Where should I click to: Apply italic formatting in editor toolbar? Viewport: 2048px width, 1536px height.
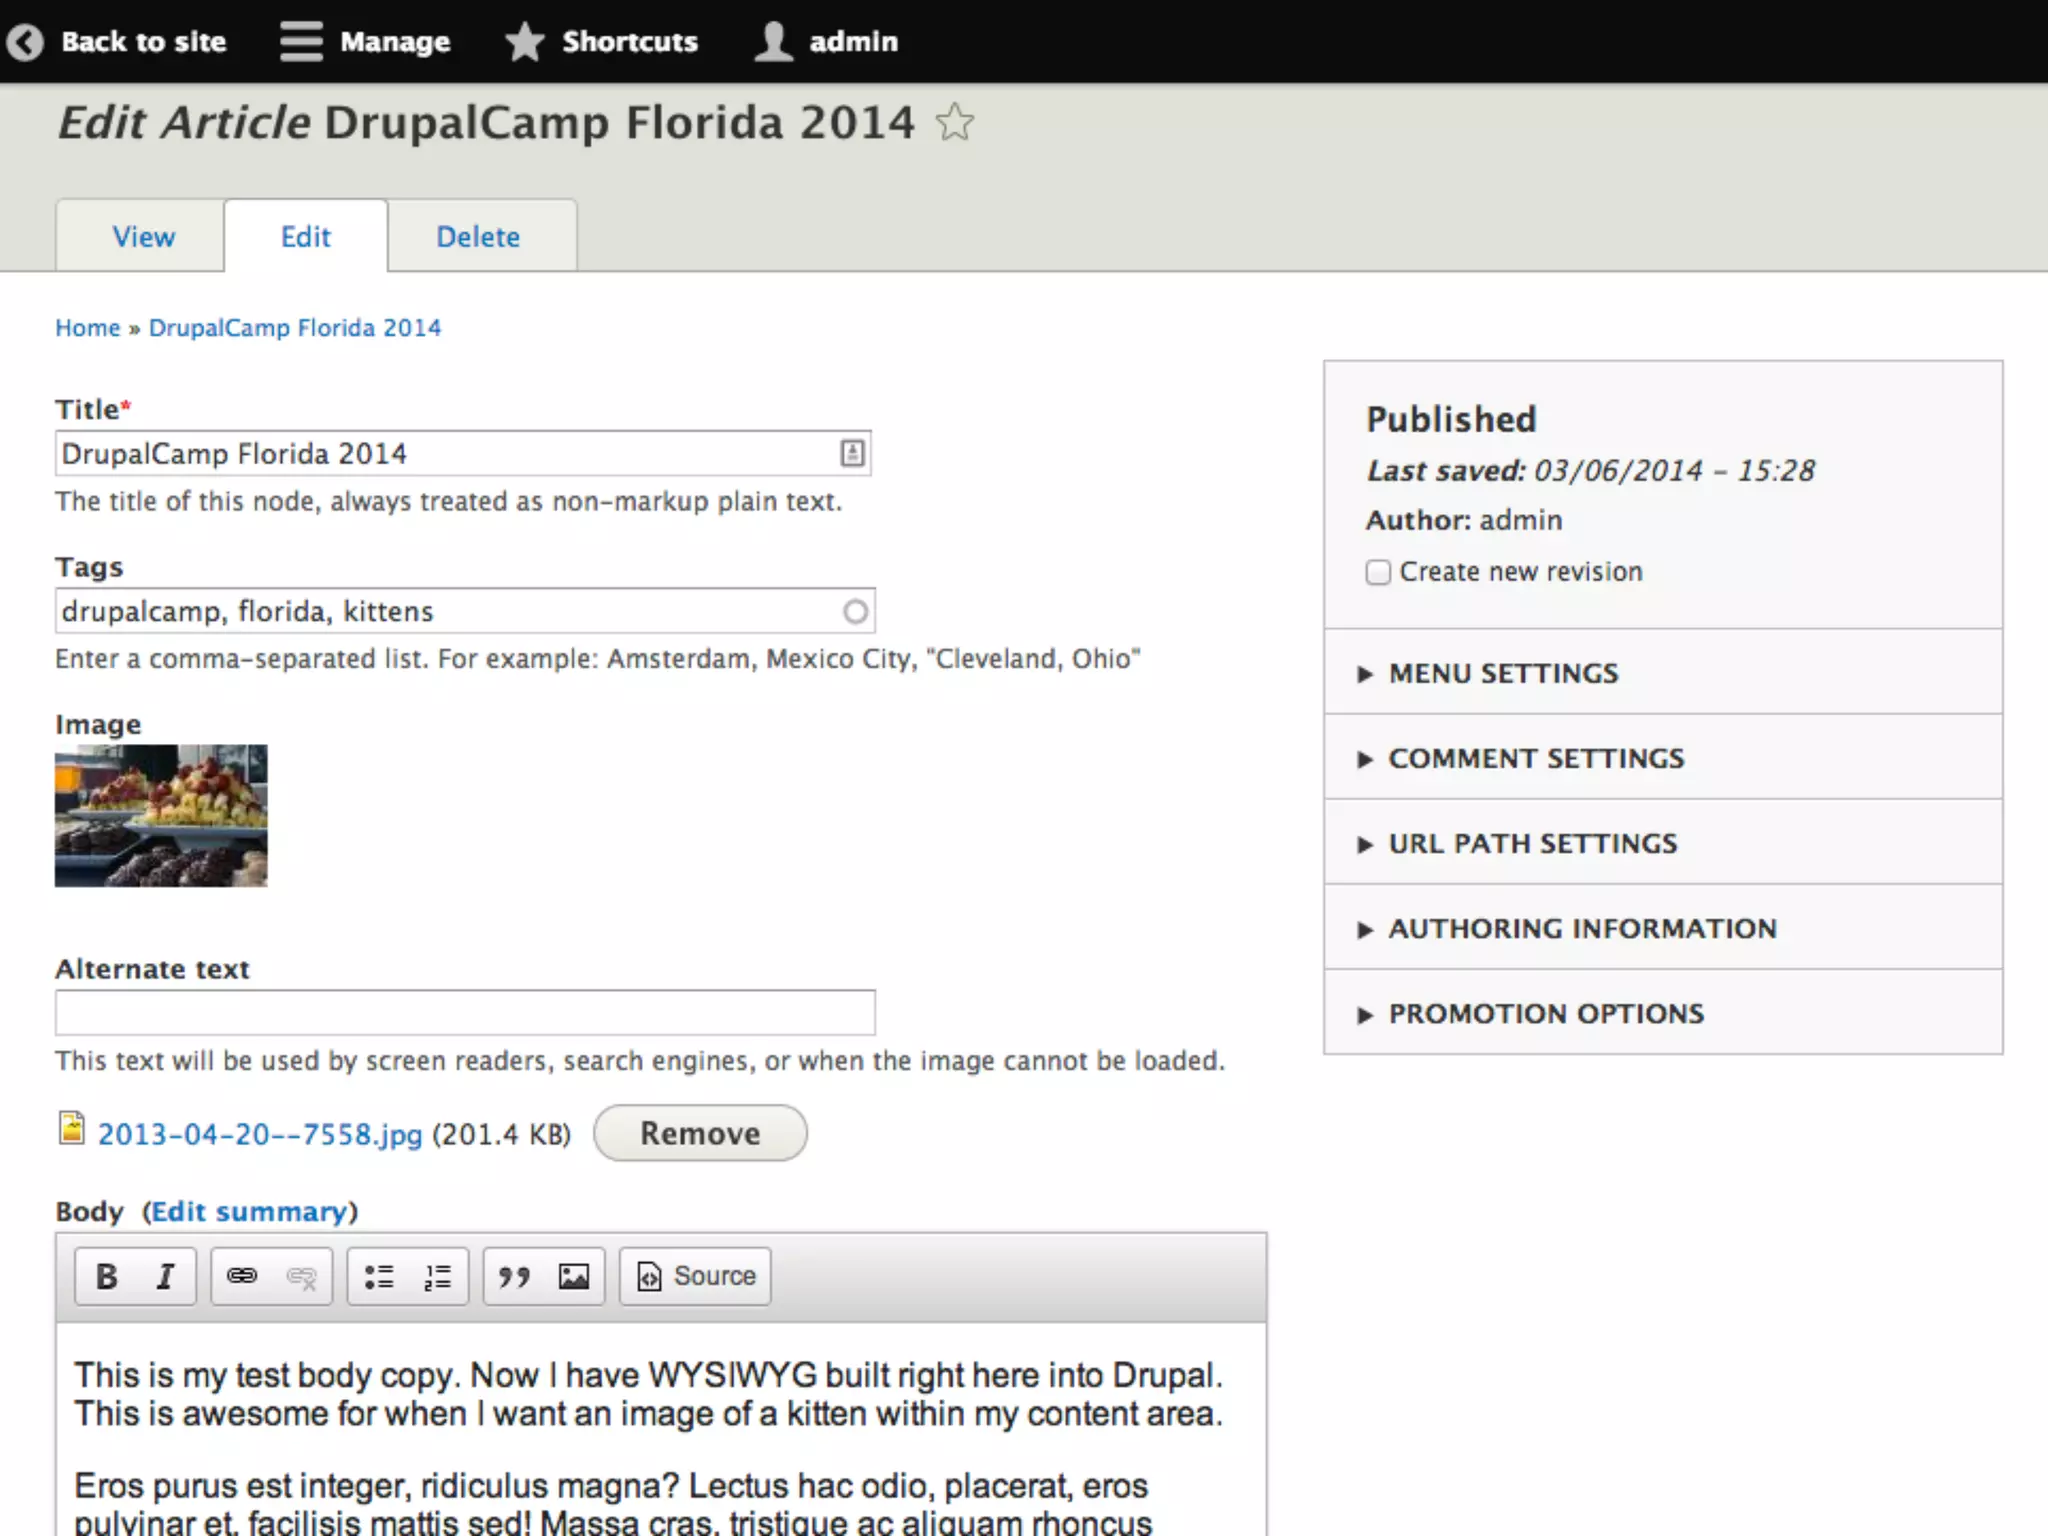point(165,1276)
